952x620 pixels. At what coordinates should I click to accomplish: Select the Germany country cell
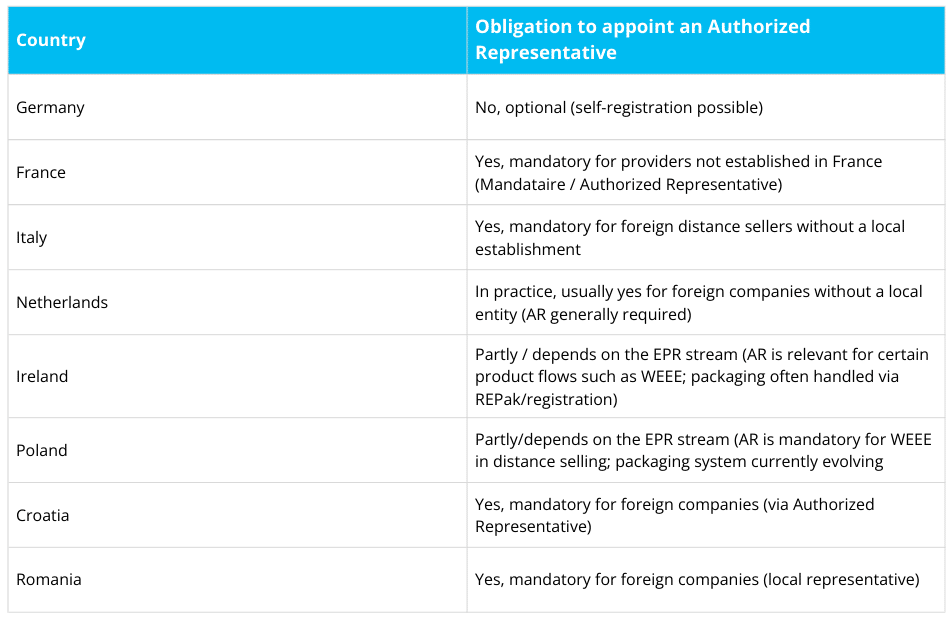(50, 107)
